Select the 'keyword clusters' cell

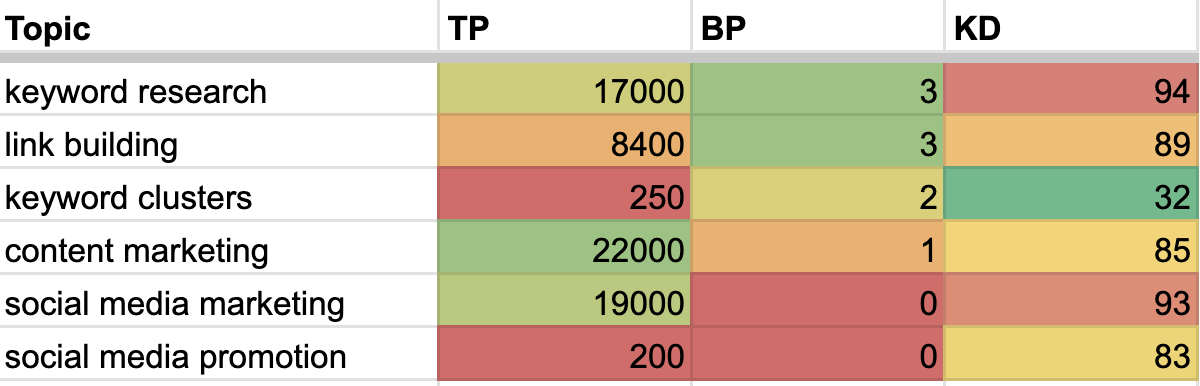click(x=219, y=198)
